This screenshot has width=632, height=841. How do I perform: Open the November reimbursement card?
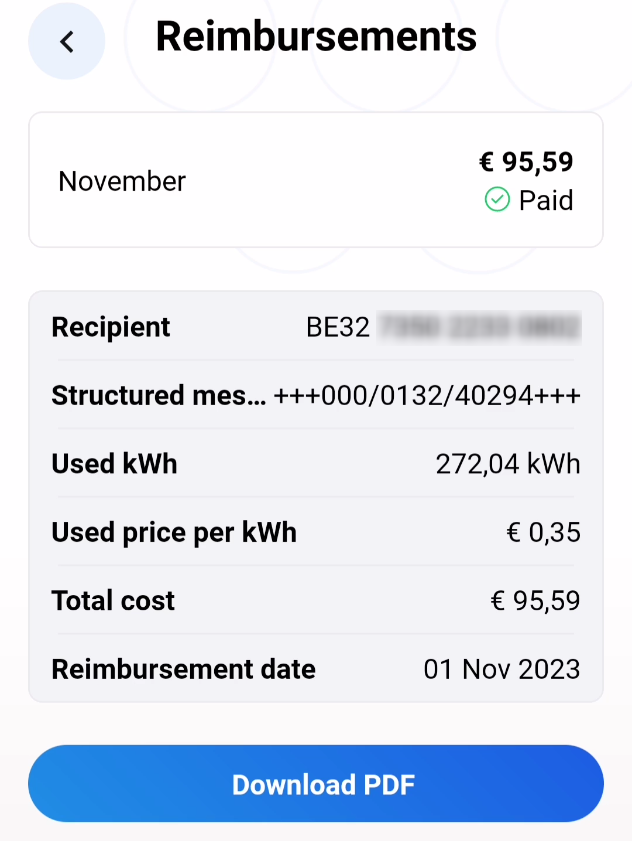(x=315, y=180)
